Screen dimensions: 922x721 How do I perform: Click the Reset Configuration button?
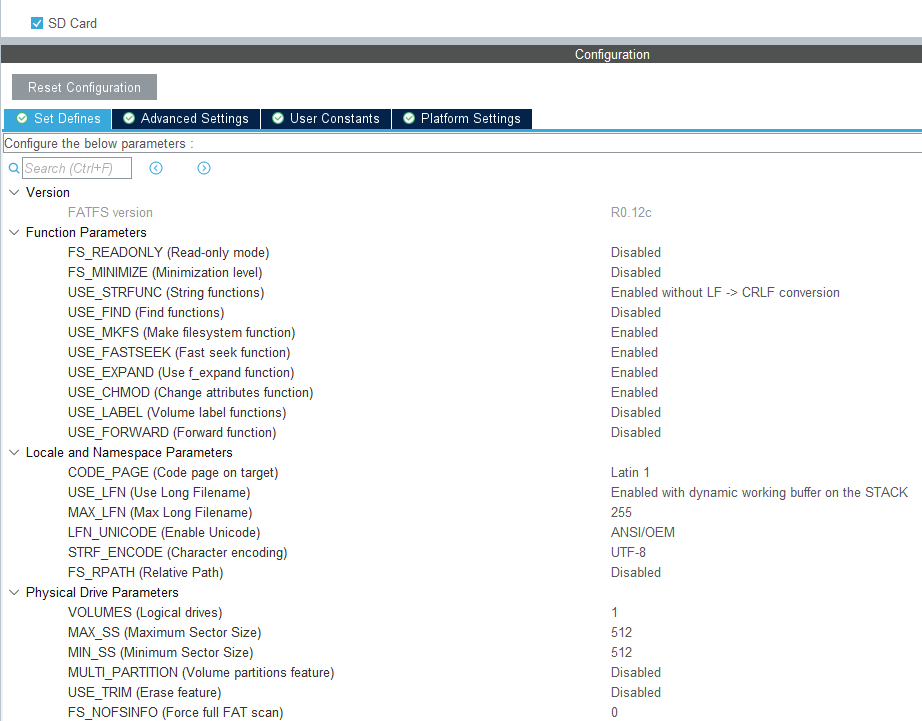pos(83,87)
